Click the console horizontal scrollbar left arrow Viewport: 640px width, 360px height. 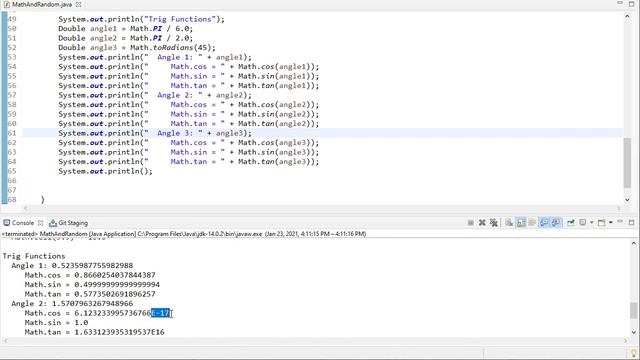click(x=6, y=340)
